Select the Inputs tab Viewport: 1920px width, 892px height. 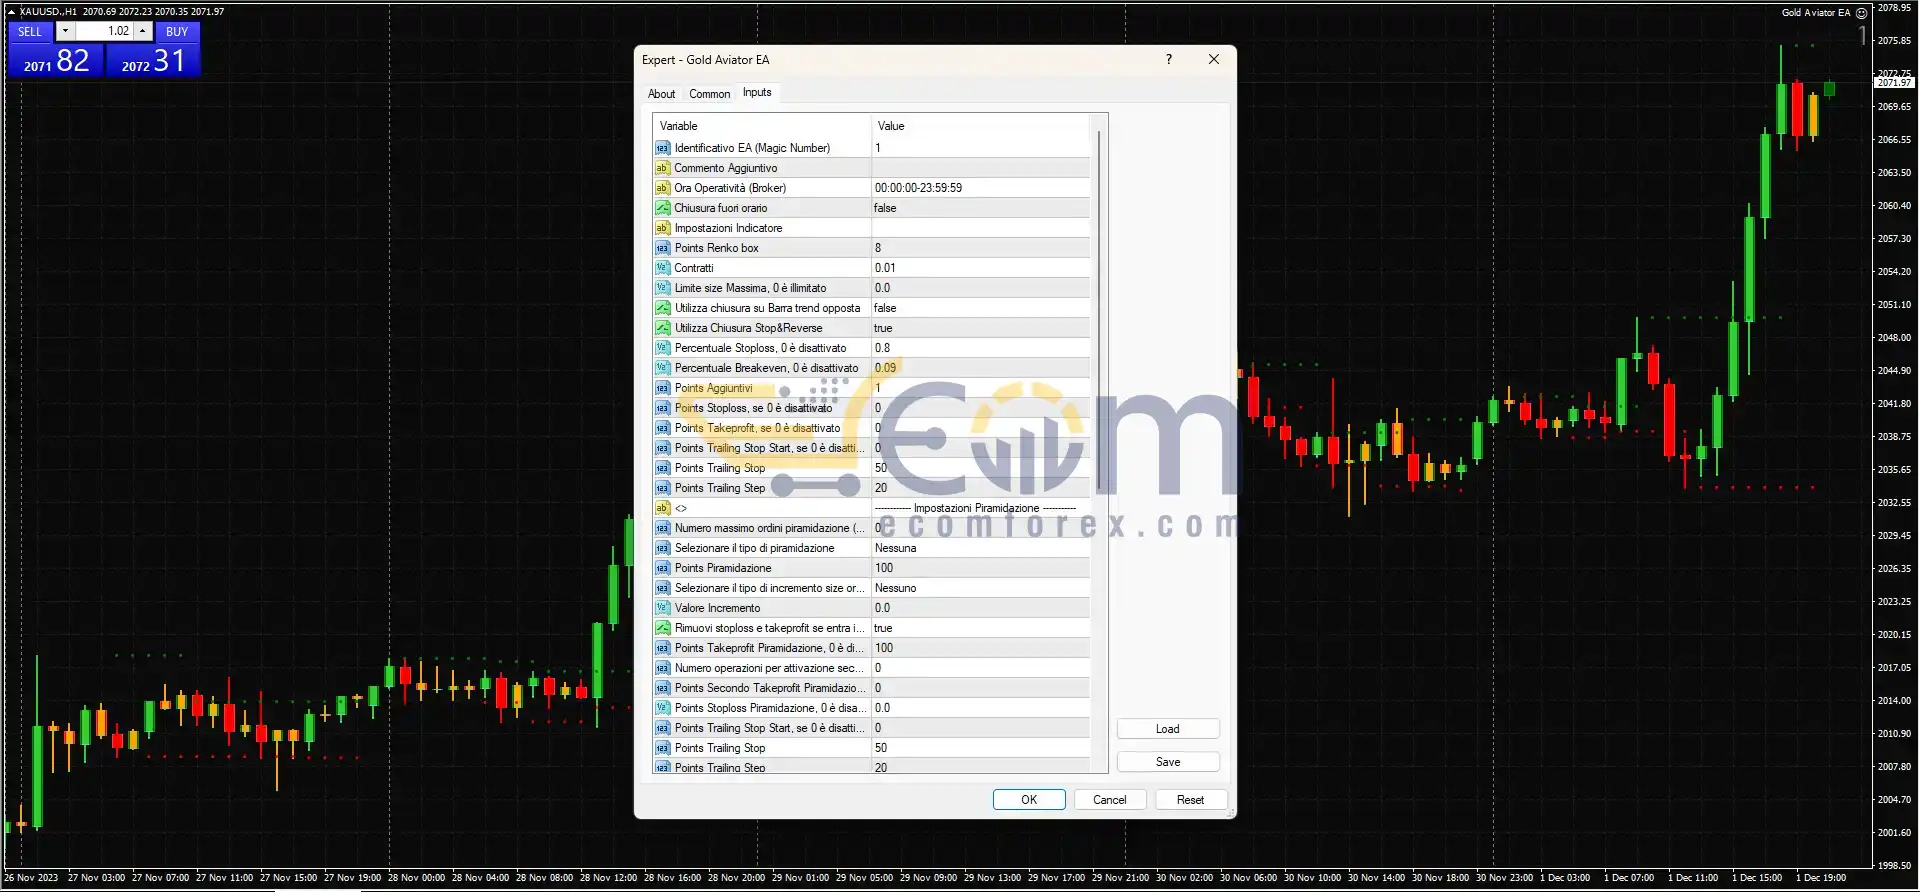pos(757,92)
